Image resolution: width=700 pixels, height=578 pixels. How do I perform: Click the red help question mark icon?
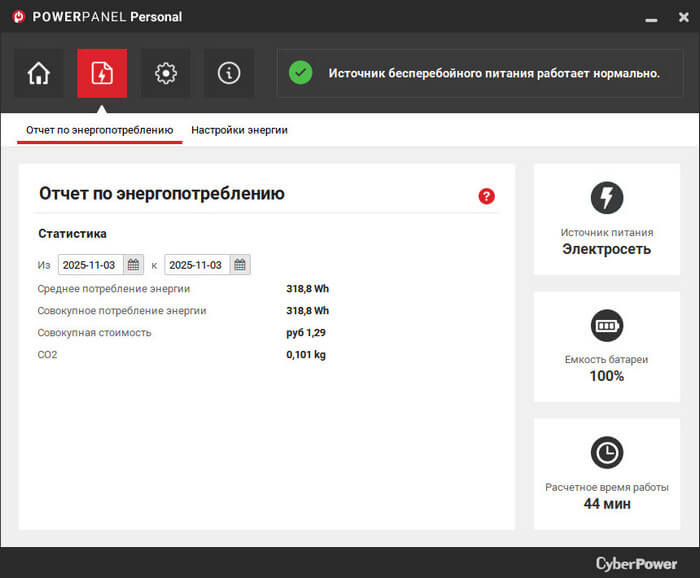pos(487,196)
